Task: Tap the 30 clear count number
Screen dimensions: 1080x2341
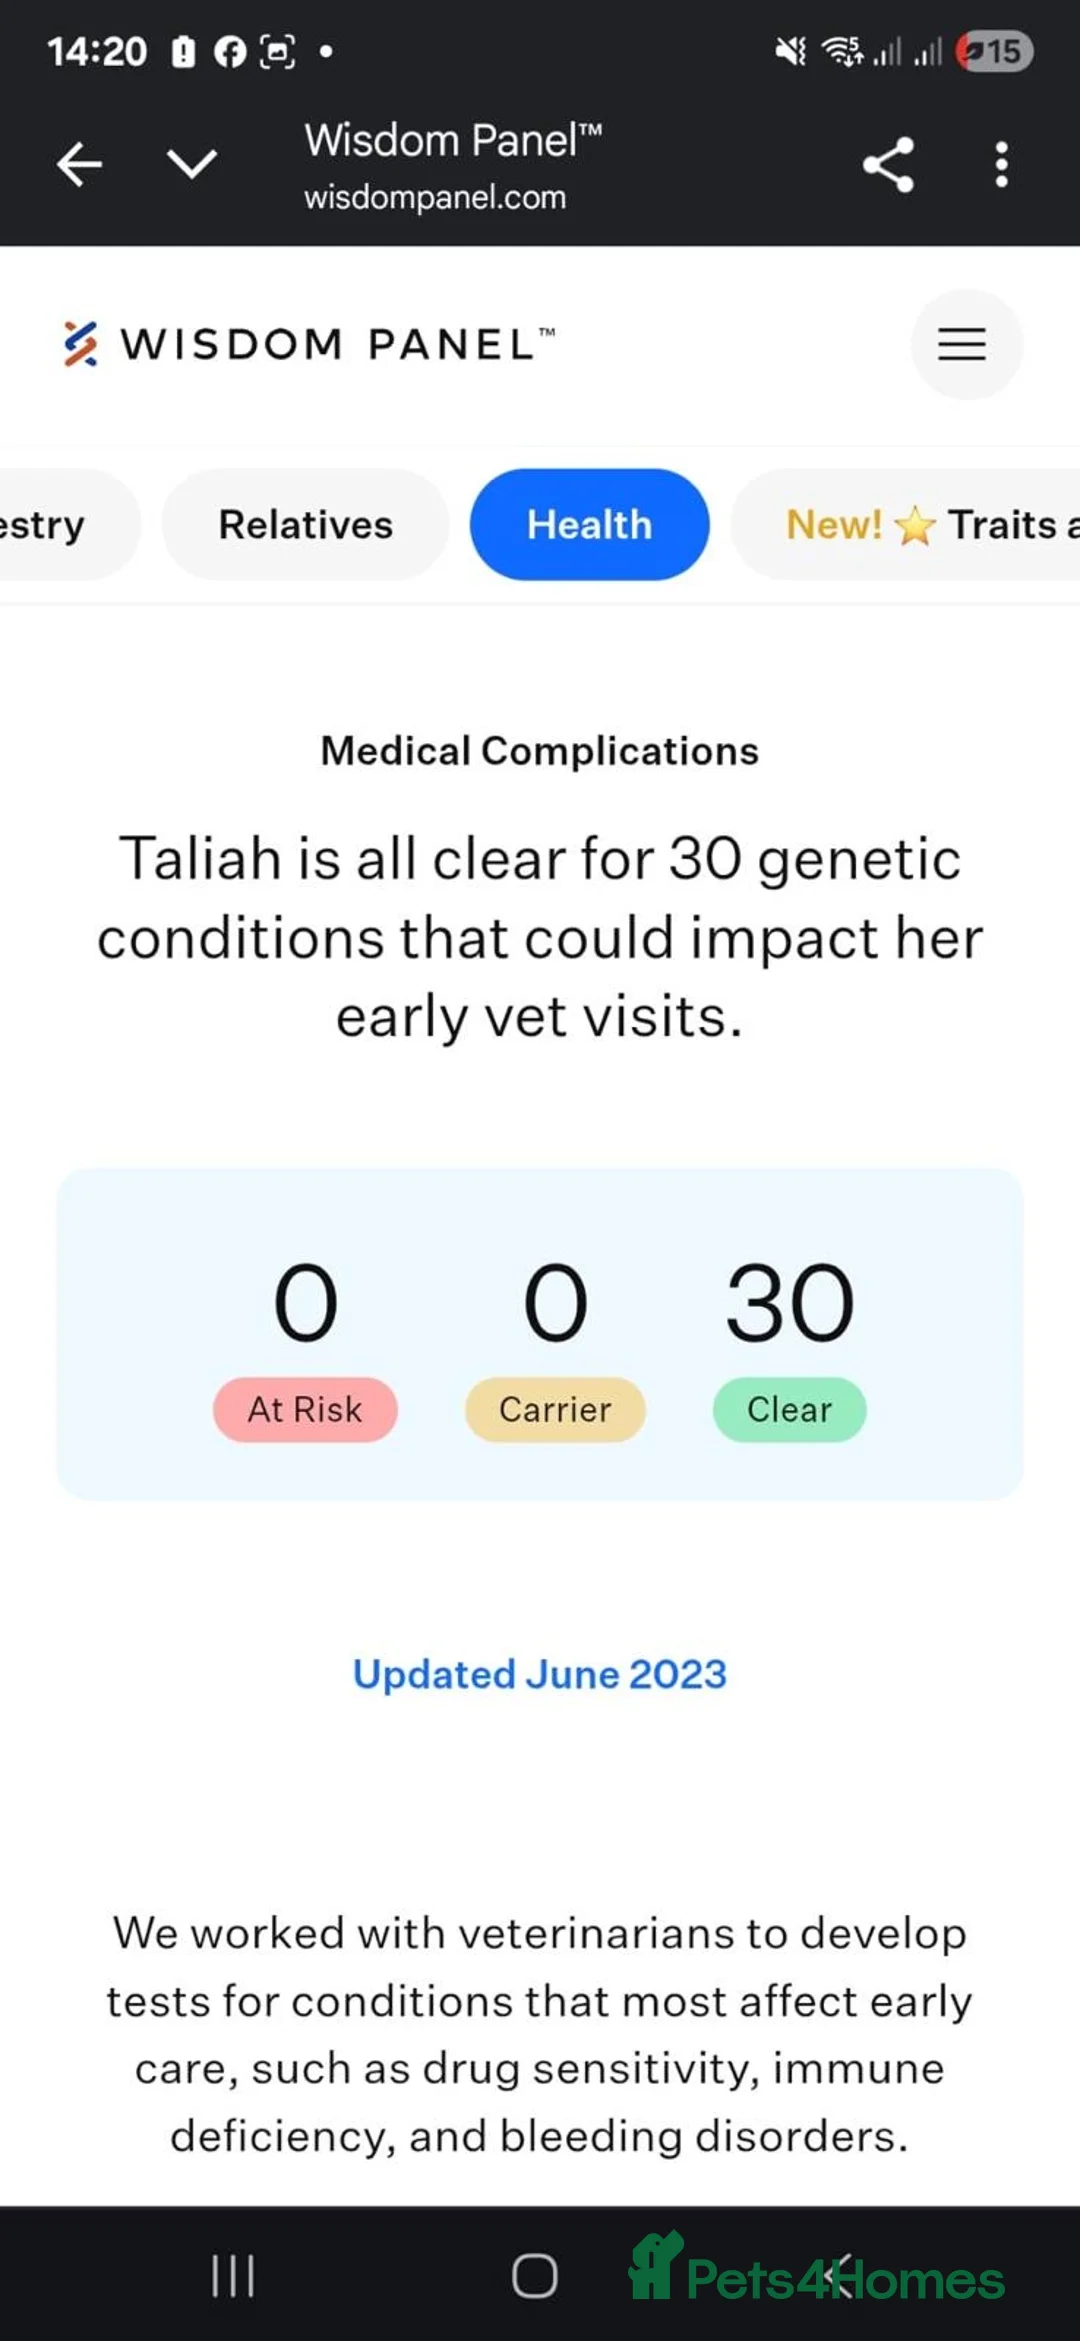Action: pos(789,1303)
